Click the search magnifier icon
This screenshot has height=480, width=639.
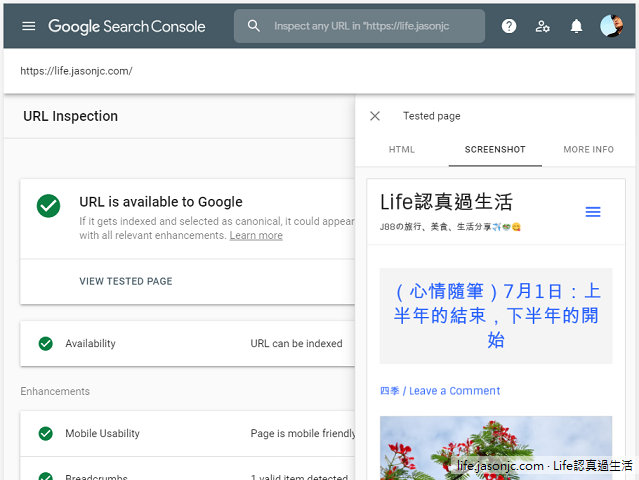(253, 26)
